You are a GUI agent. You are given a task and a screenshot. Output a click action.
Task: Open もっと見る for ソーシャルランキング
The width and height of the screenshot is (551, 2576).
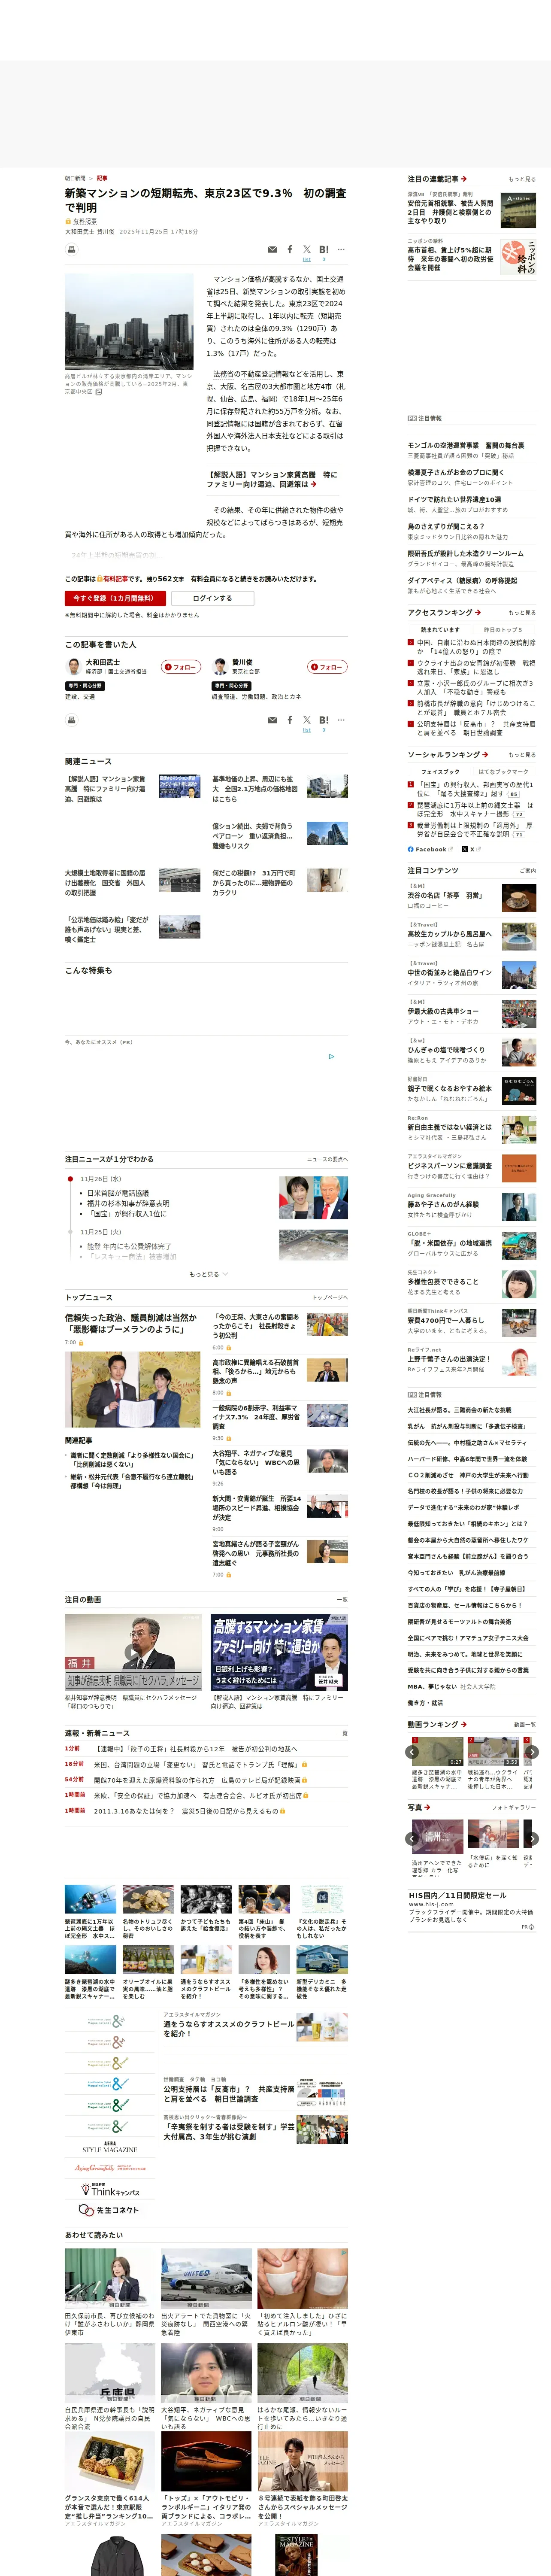tap(521, 755)
